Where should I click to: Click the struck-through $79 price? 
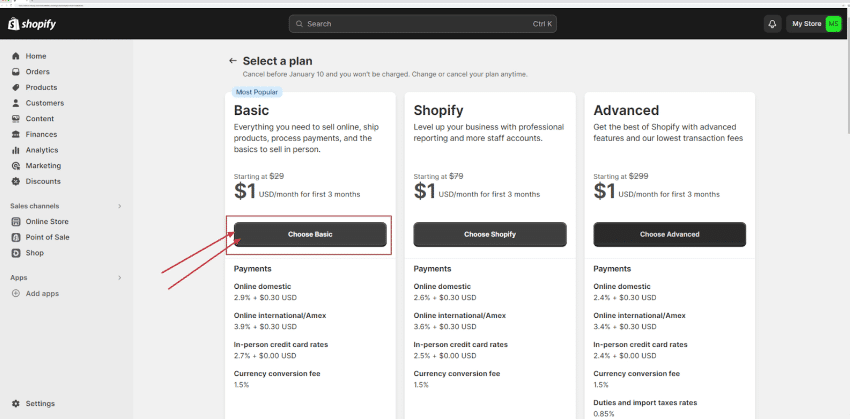456,176
